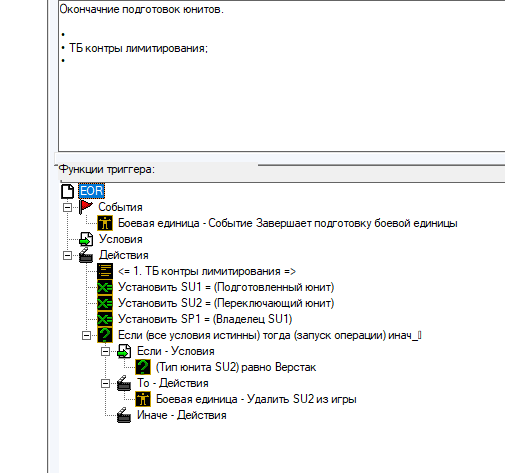Click the question mark icon of Если block

tap(105, 335)
